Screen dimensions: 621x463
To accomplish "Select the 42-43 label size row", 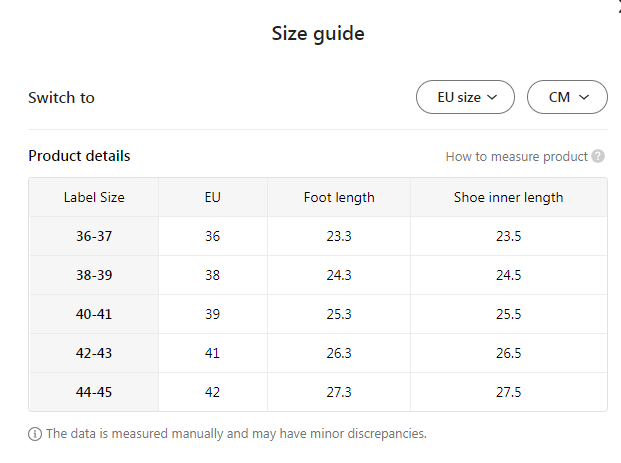I will pyautogui.click(x=94, y=353).
